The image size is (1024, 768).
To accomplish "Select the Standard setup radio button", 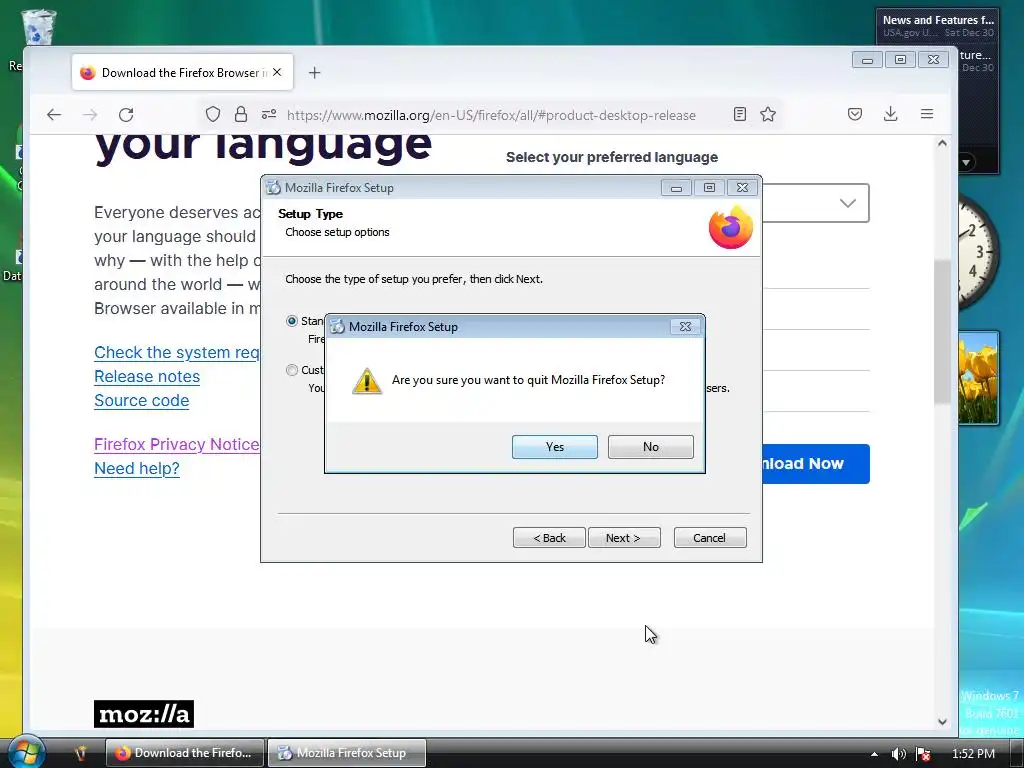I will pos(292,321).
